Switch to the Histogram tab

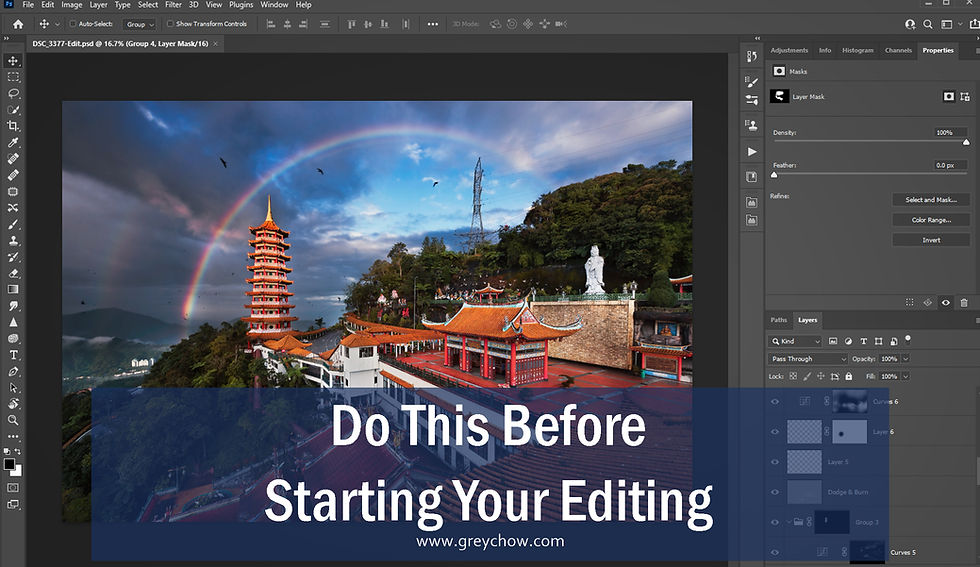tap(858, 50)
